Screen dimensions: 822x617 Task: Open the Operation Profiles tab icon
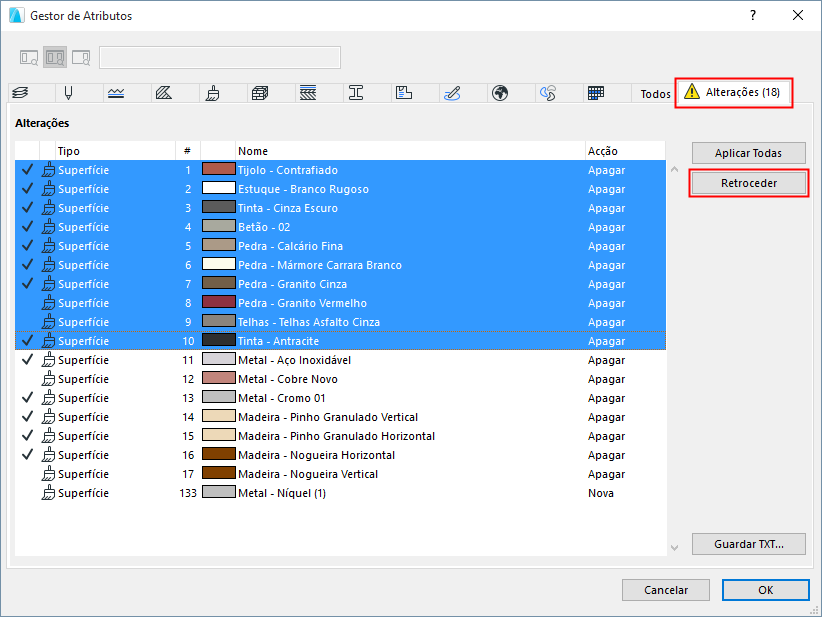click(548, 93)
